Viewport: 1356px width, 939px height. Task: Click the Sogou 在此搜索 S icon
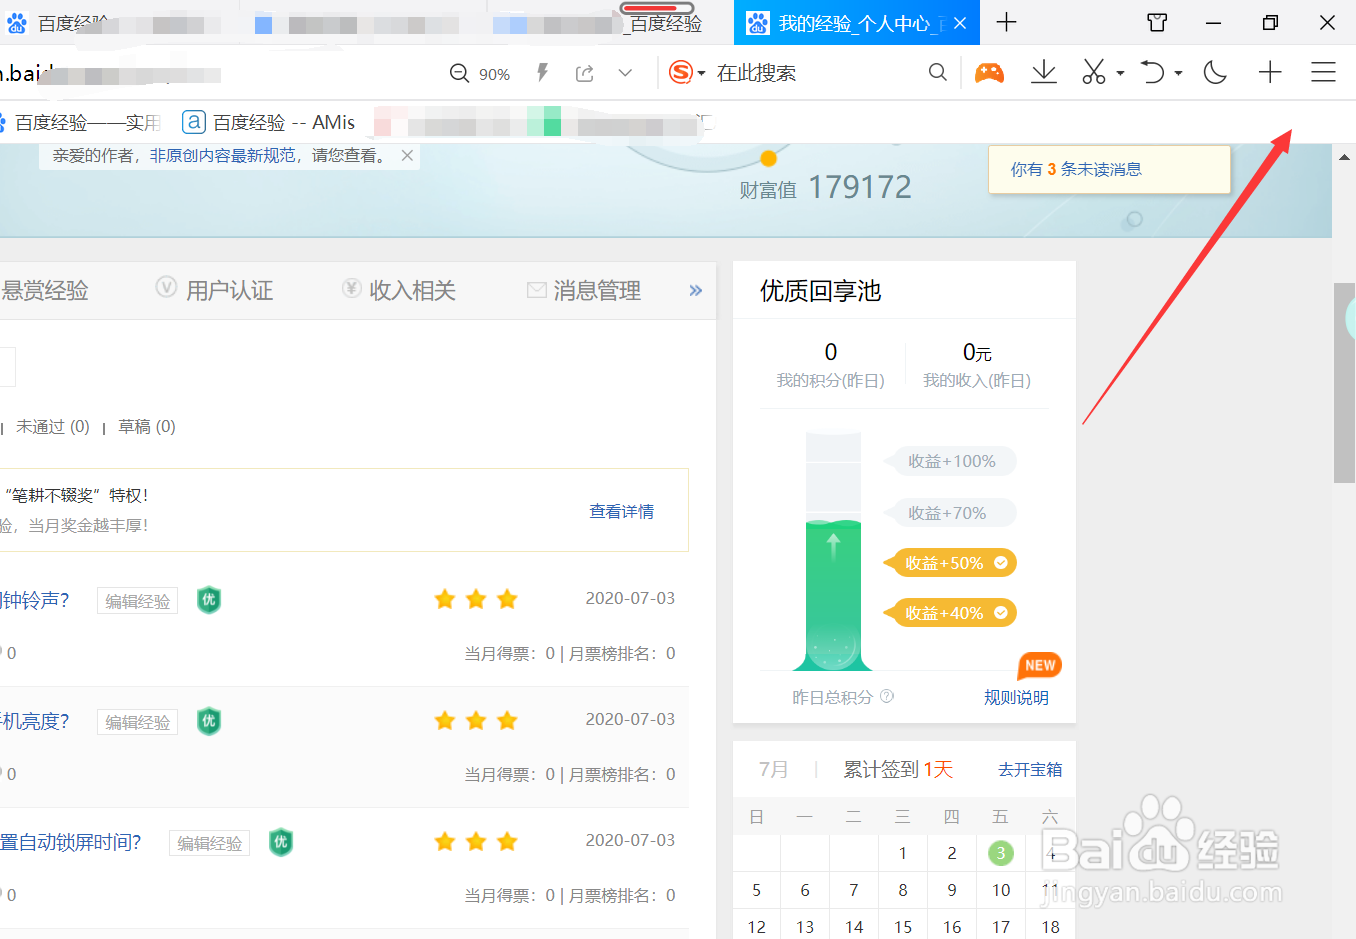[679, 72]
